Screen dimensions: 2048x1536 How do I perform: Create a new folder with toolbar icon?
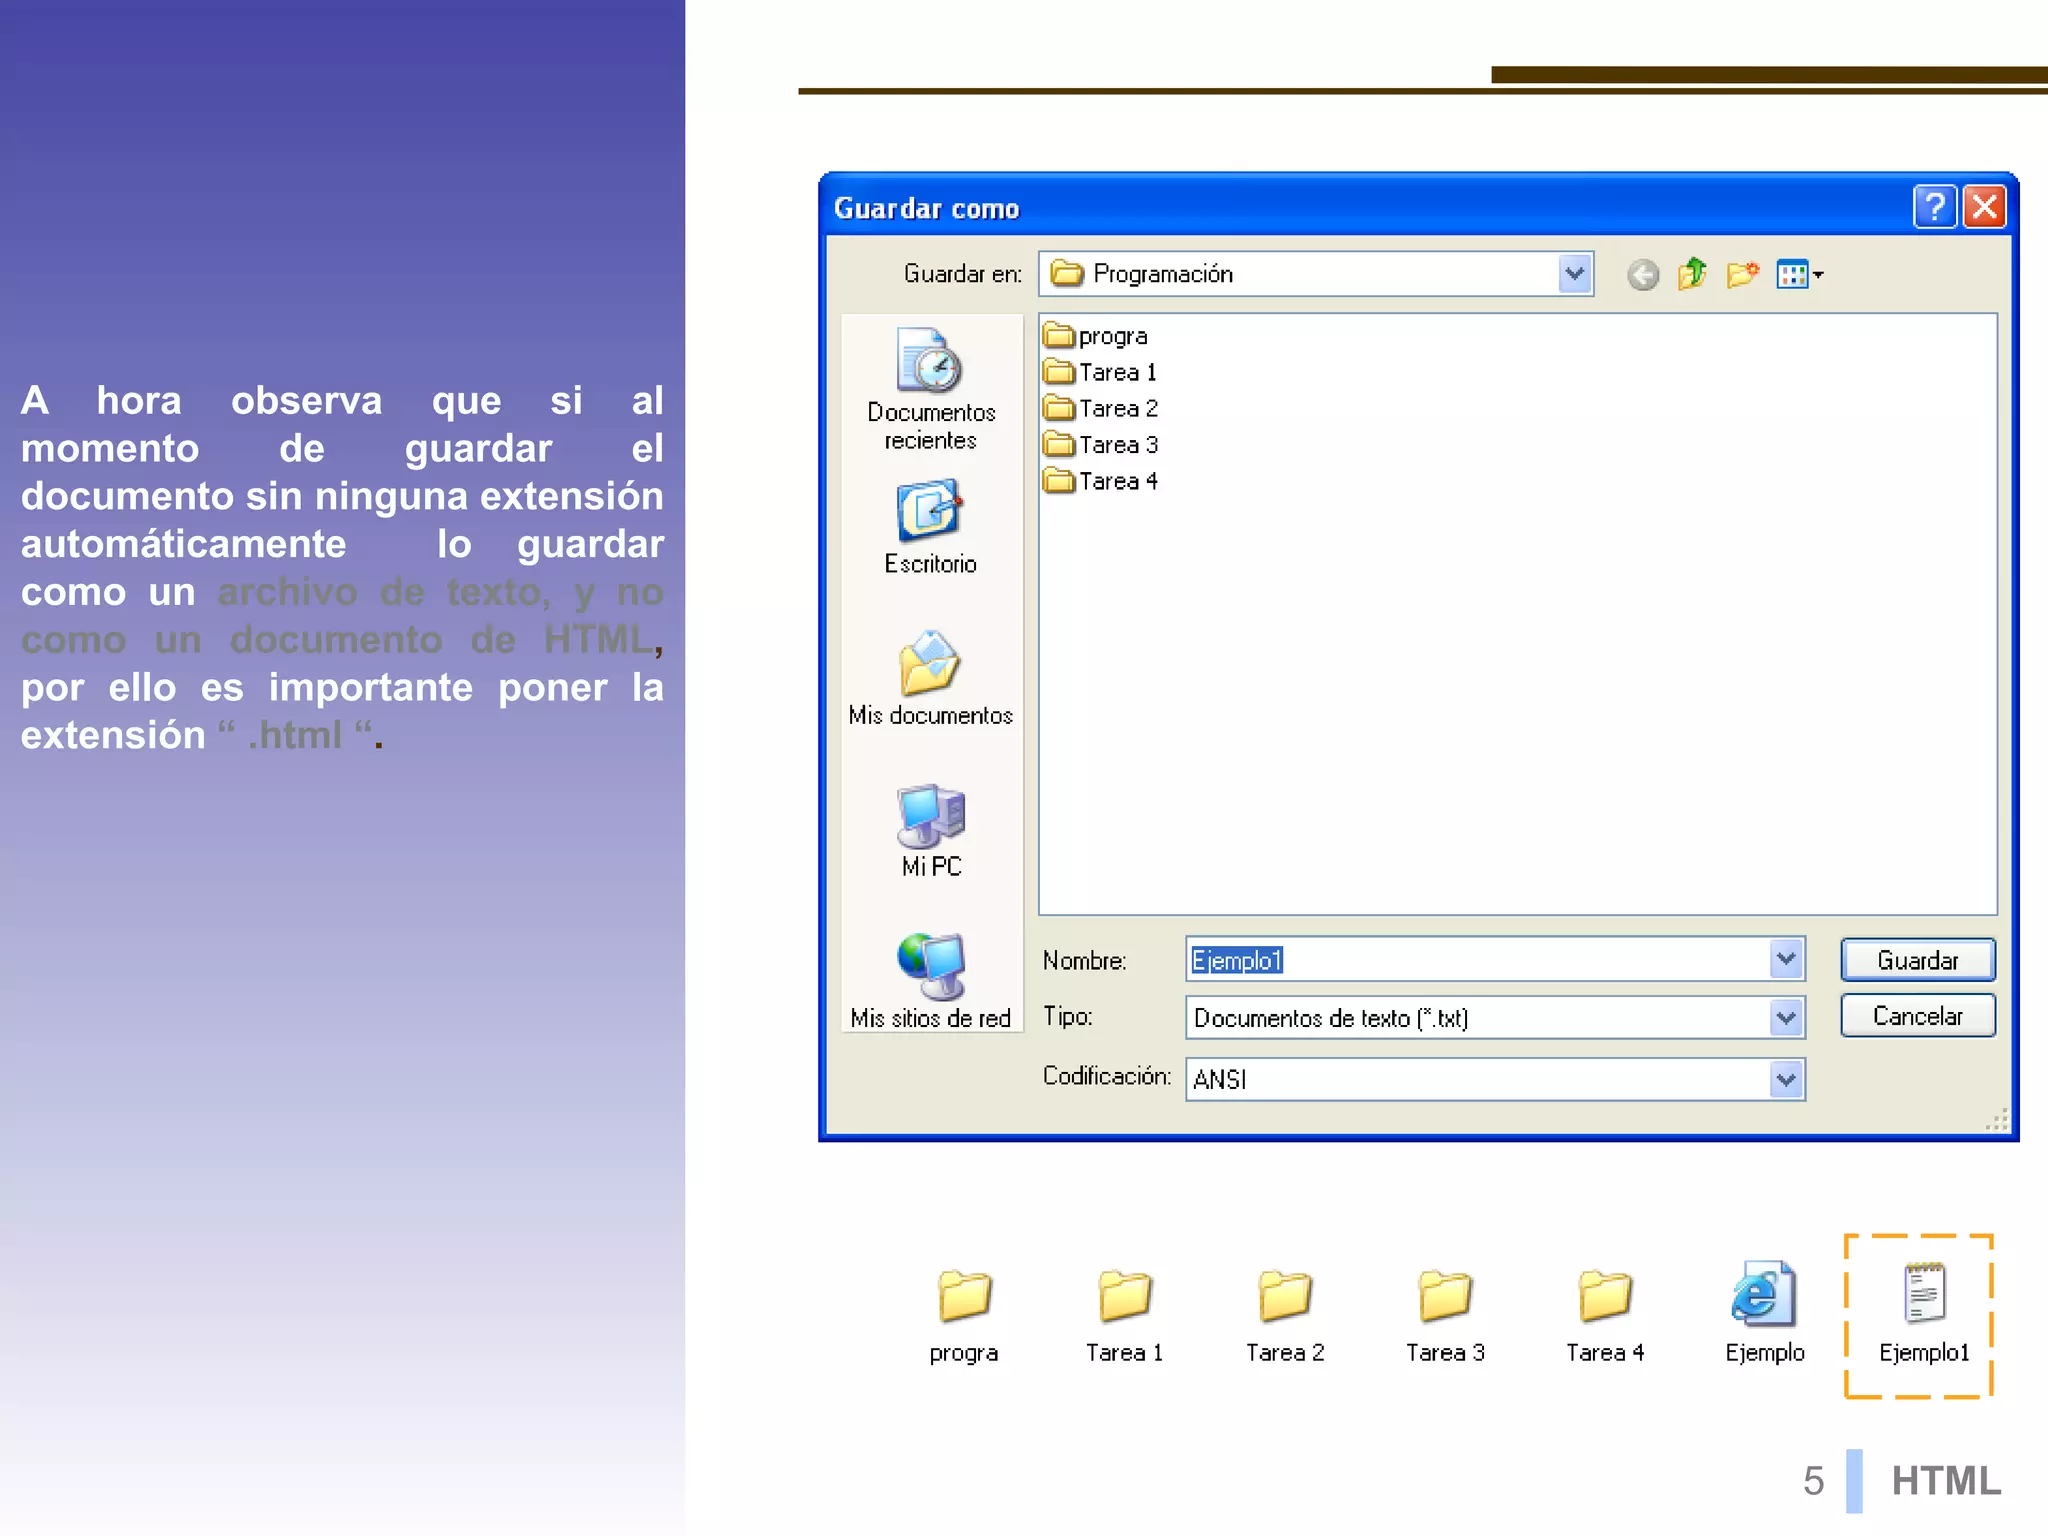click(1742, 273)
